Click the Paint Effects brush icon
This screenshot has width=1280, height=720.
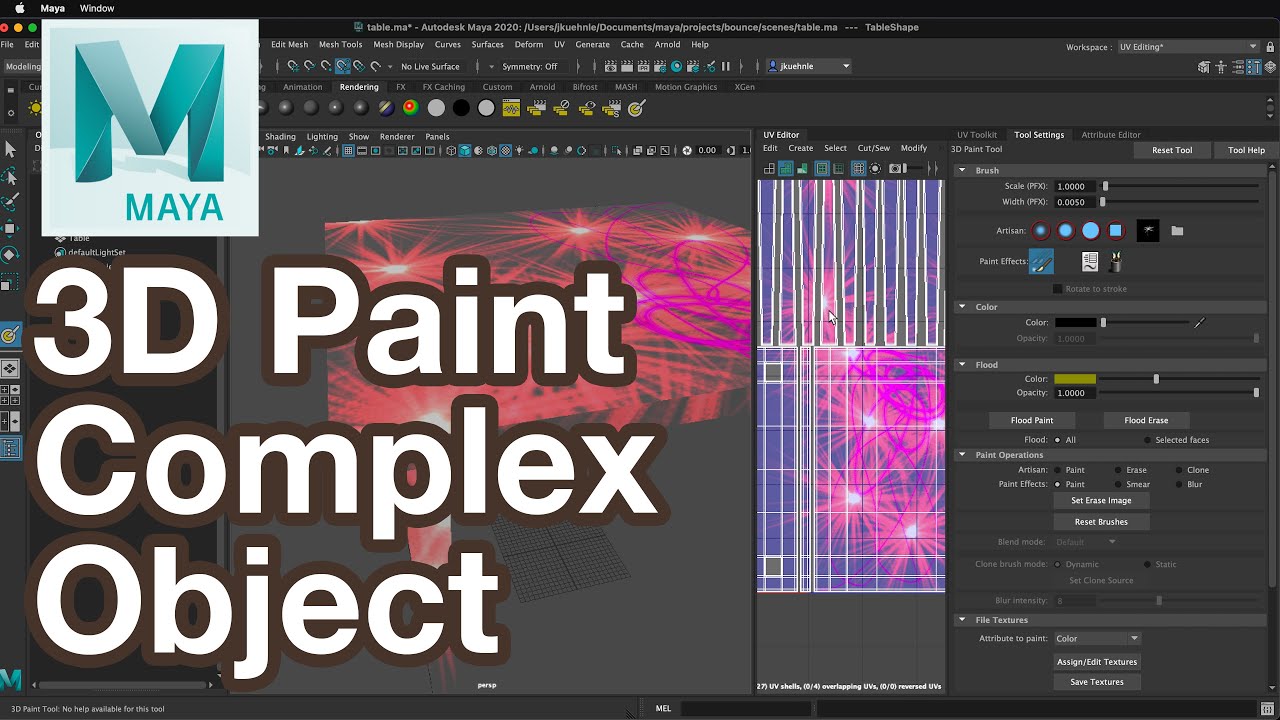click(1041, 261)
